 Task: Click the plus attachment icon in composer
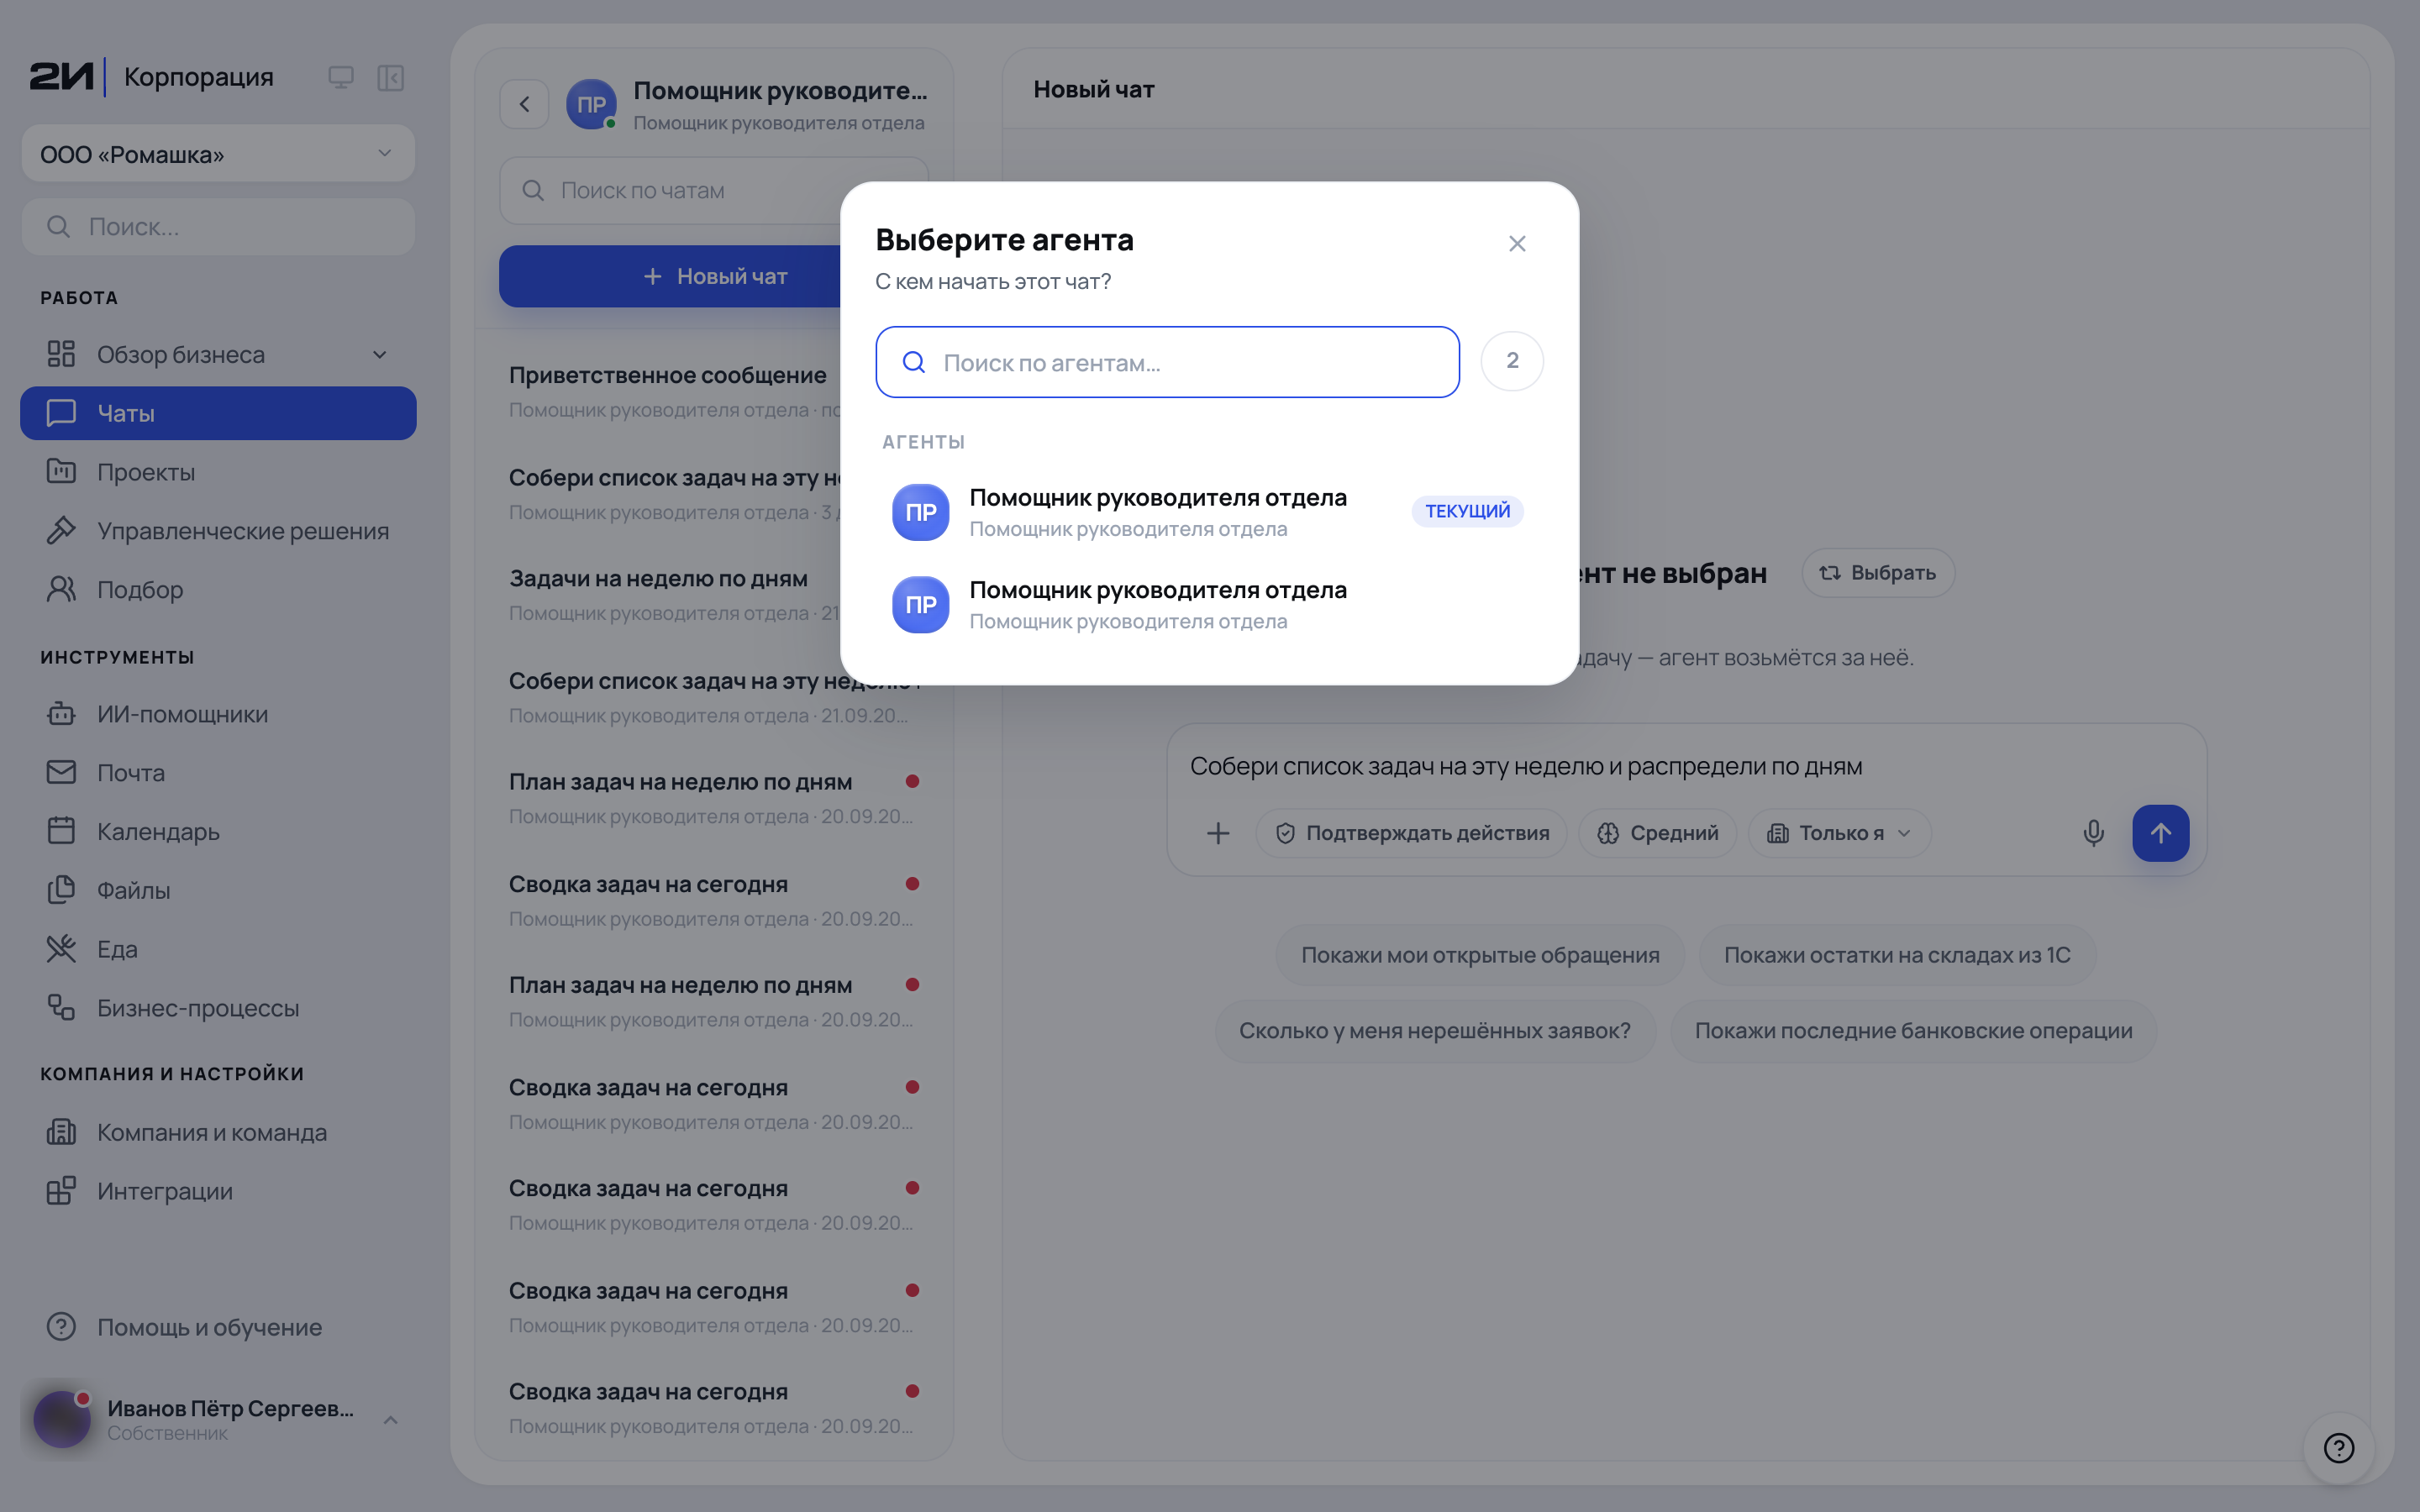(x=1218, y=833)
